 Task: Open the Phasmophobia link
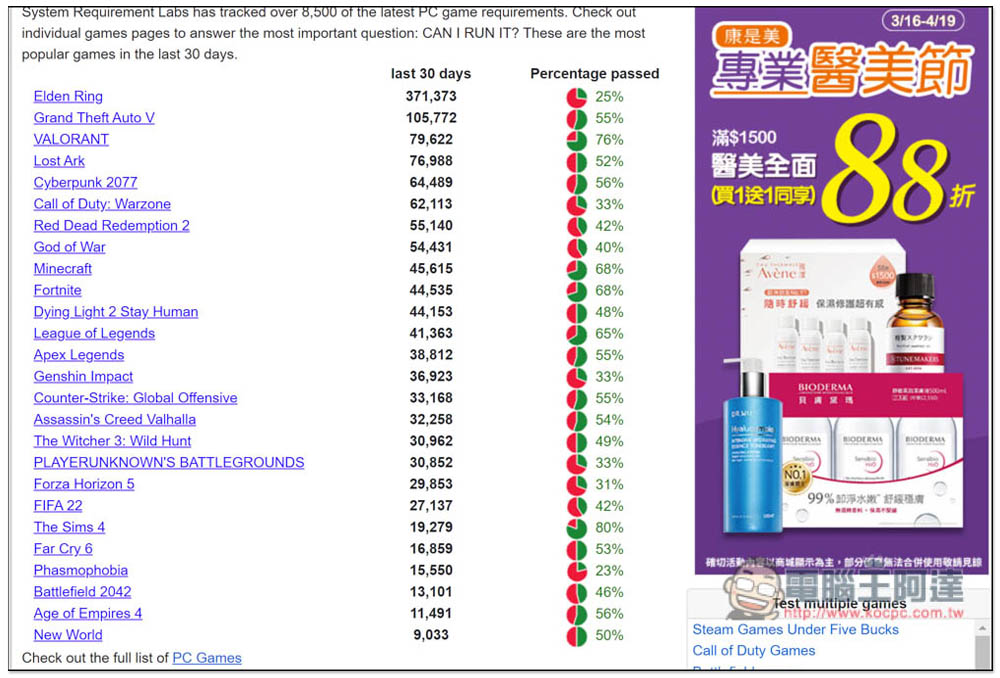coord(81,570)
